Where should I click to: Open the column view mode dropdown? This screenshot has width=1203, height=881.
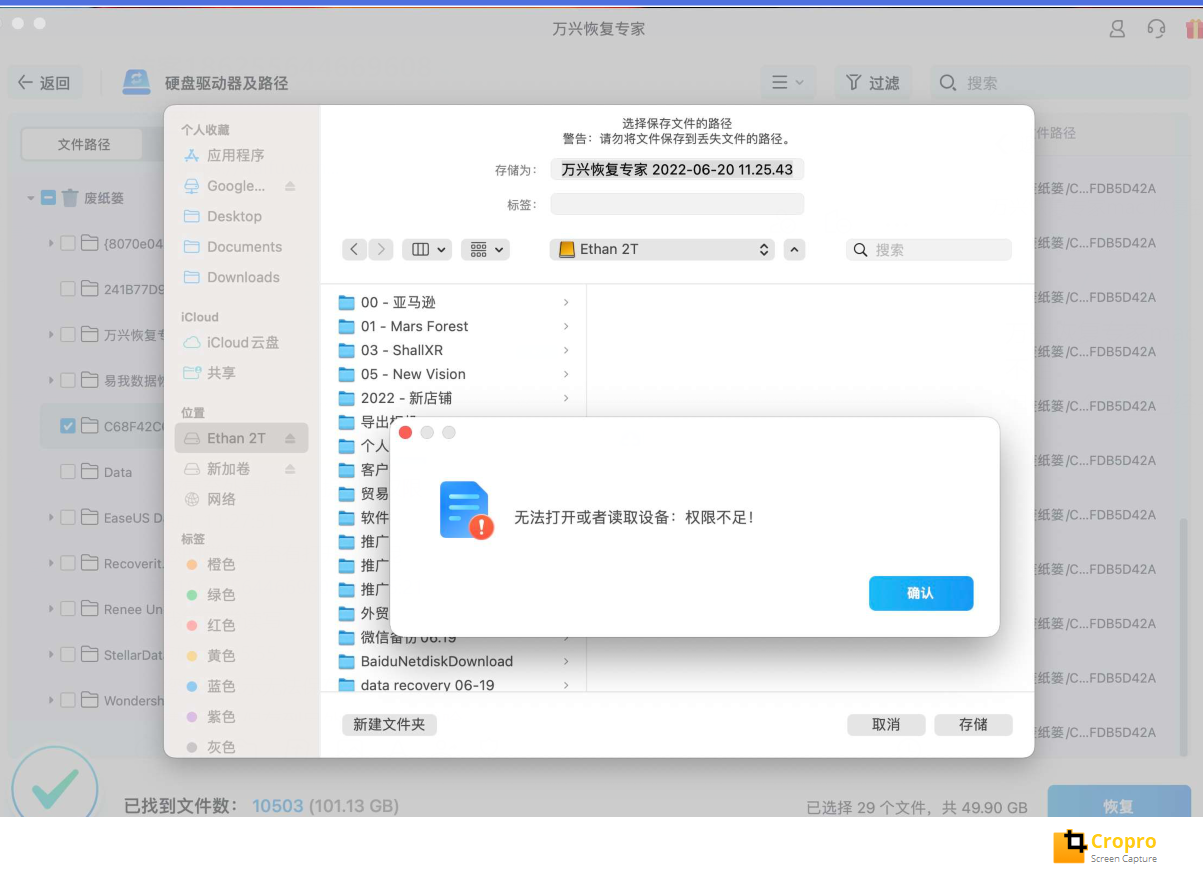point(427,249)
